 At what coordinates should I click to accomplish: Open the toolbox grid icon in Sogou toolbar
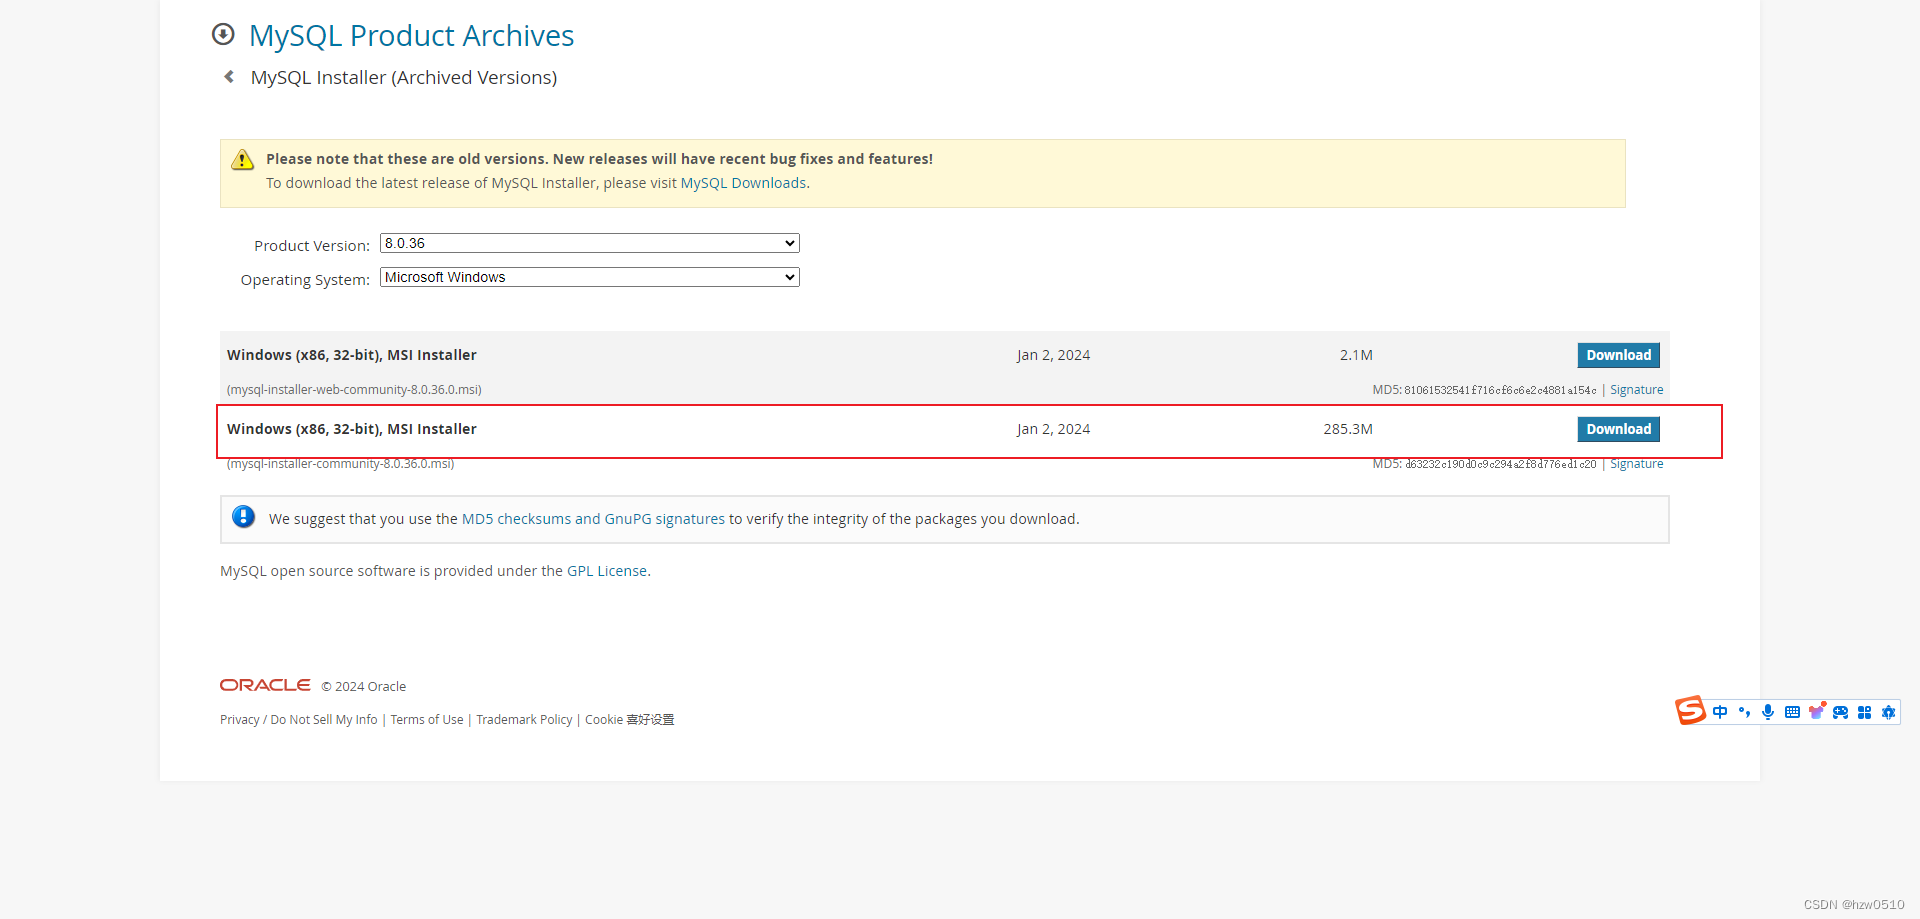pyautogui.click(x=1864, y=712)
